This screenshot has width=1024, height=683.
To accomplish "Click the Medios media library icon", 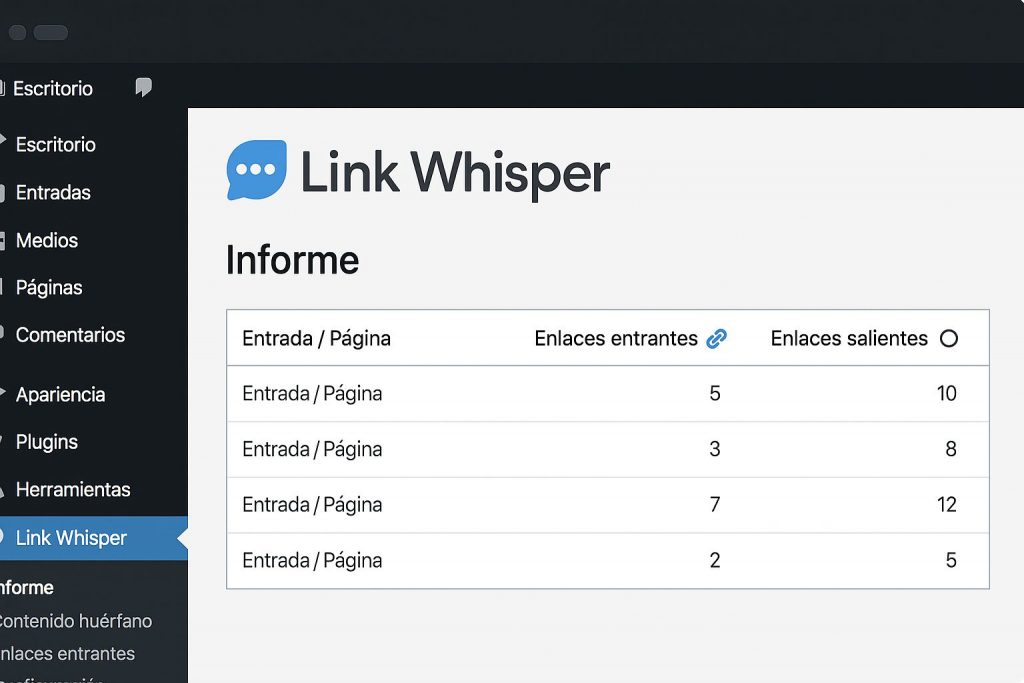I will pos(4,240).
